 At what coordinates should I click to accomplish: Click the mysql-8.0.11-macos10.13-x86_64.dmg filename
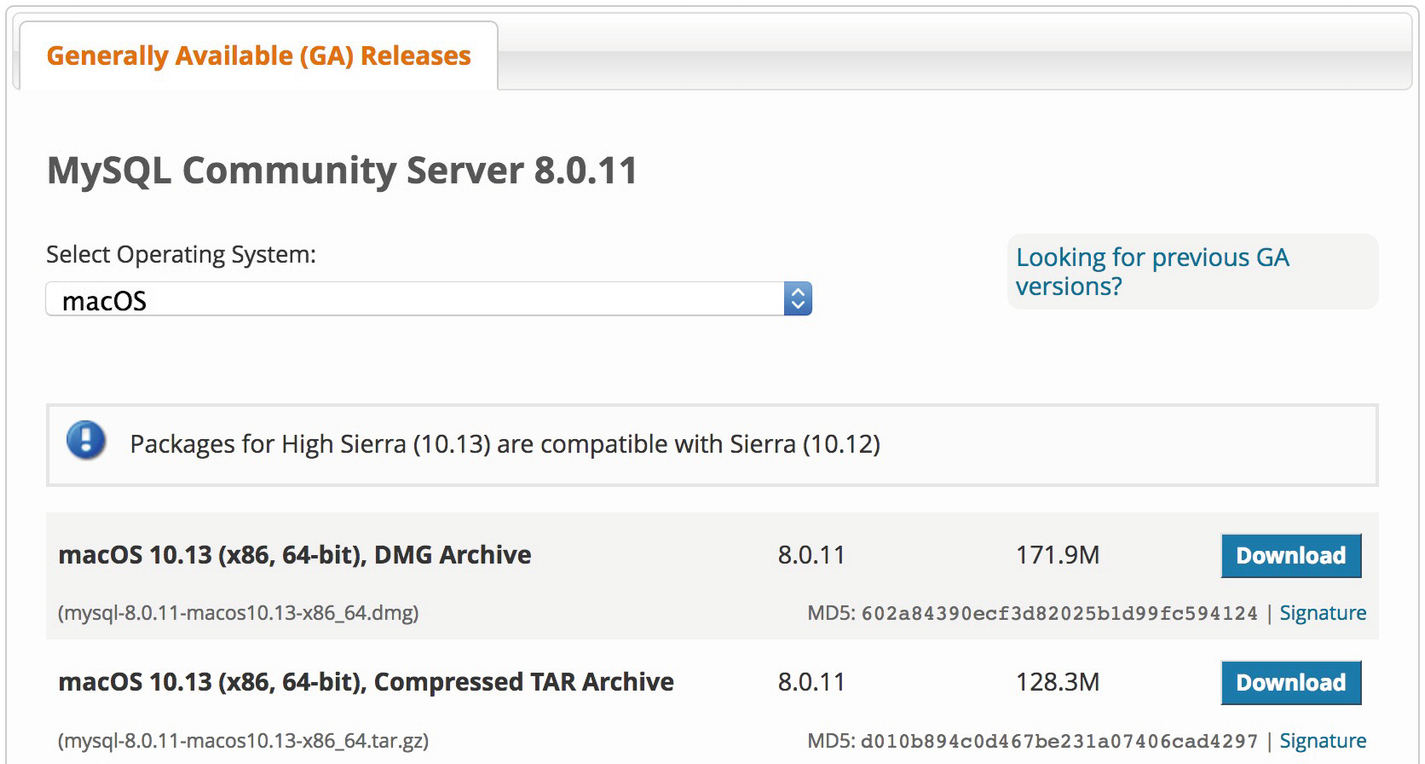[238, 613]
